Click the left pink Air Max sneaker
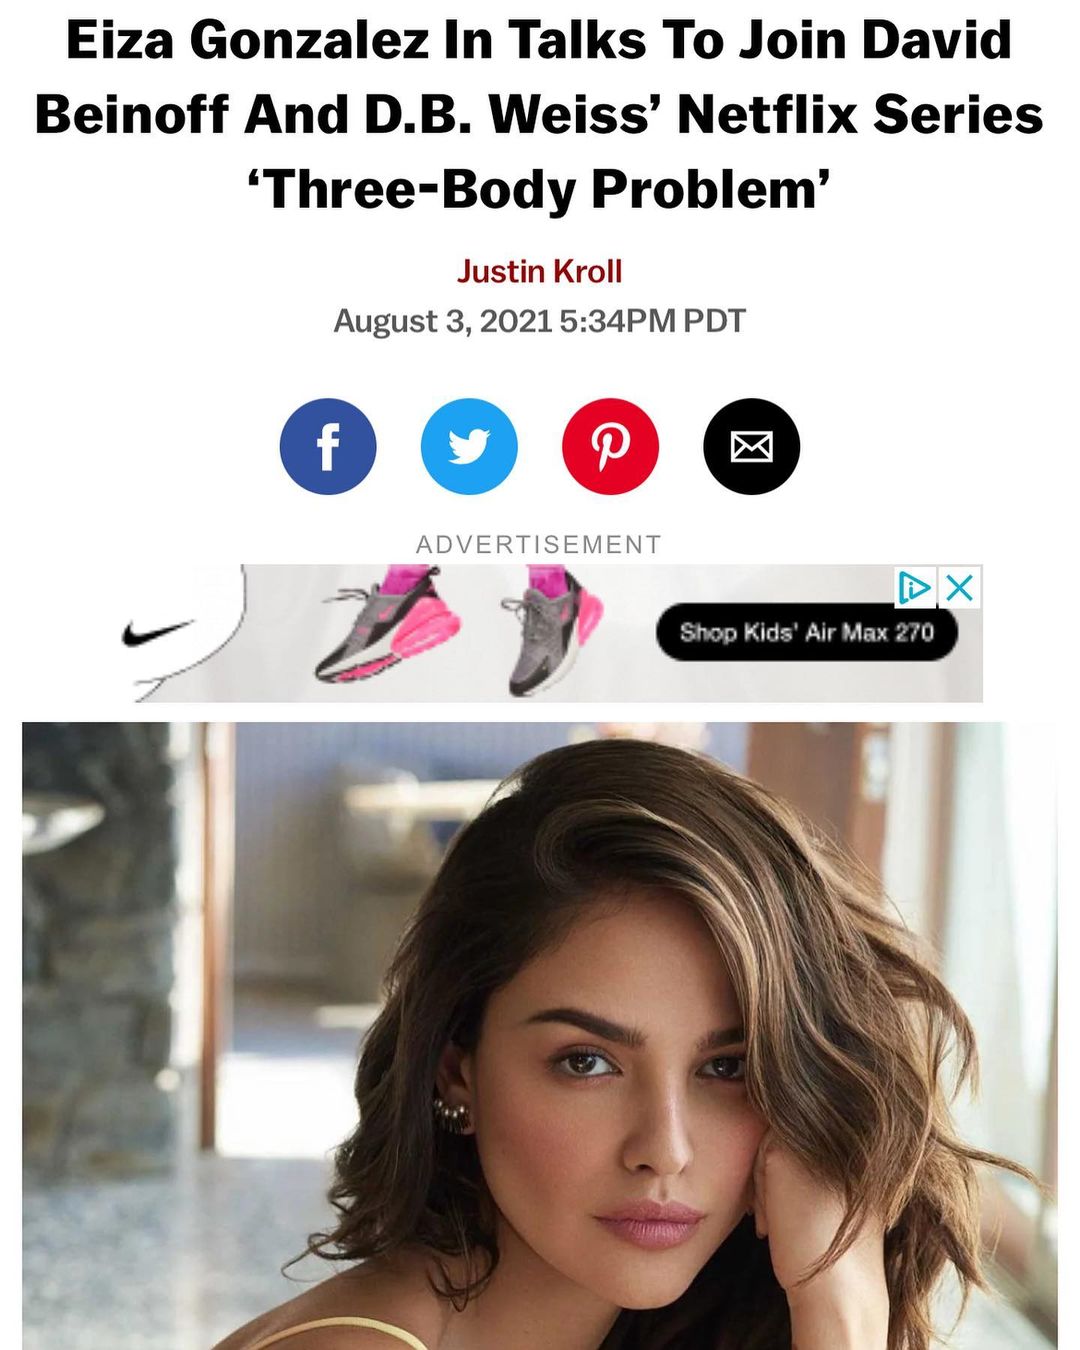Screen dimensions: 1080x1350 tap(388, 625)
